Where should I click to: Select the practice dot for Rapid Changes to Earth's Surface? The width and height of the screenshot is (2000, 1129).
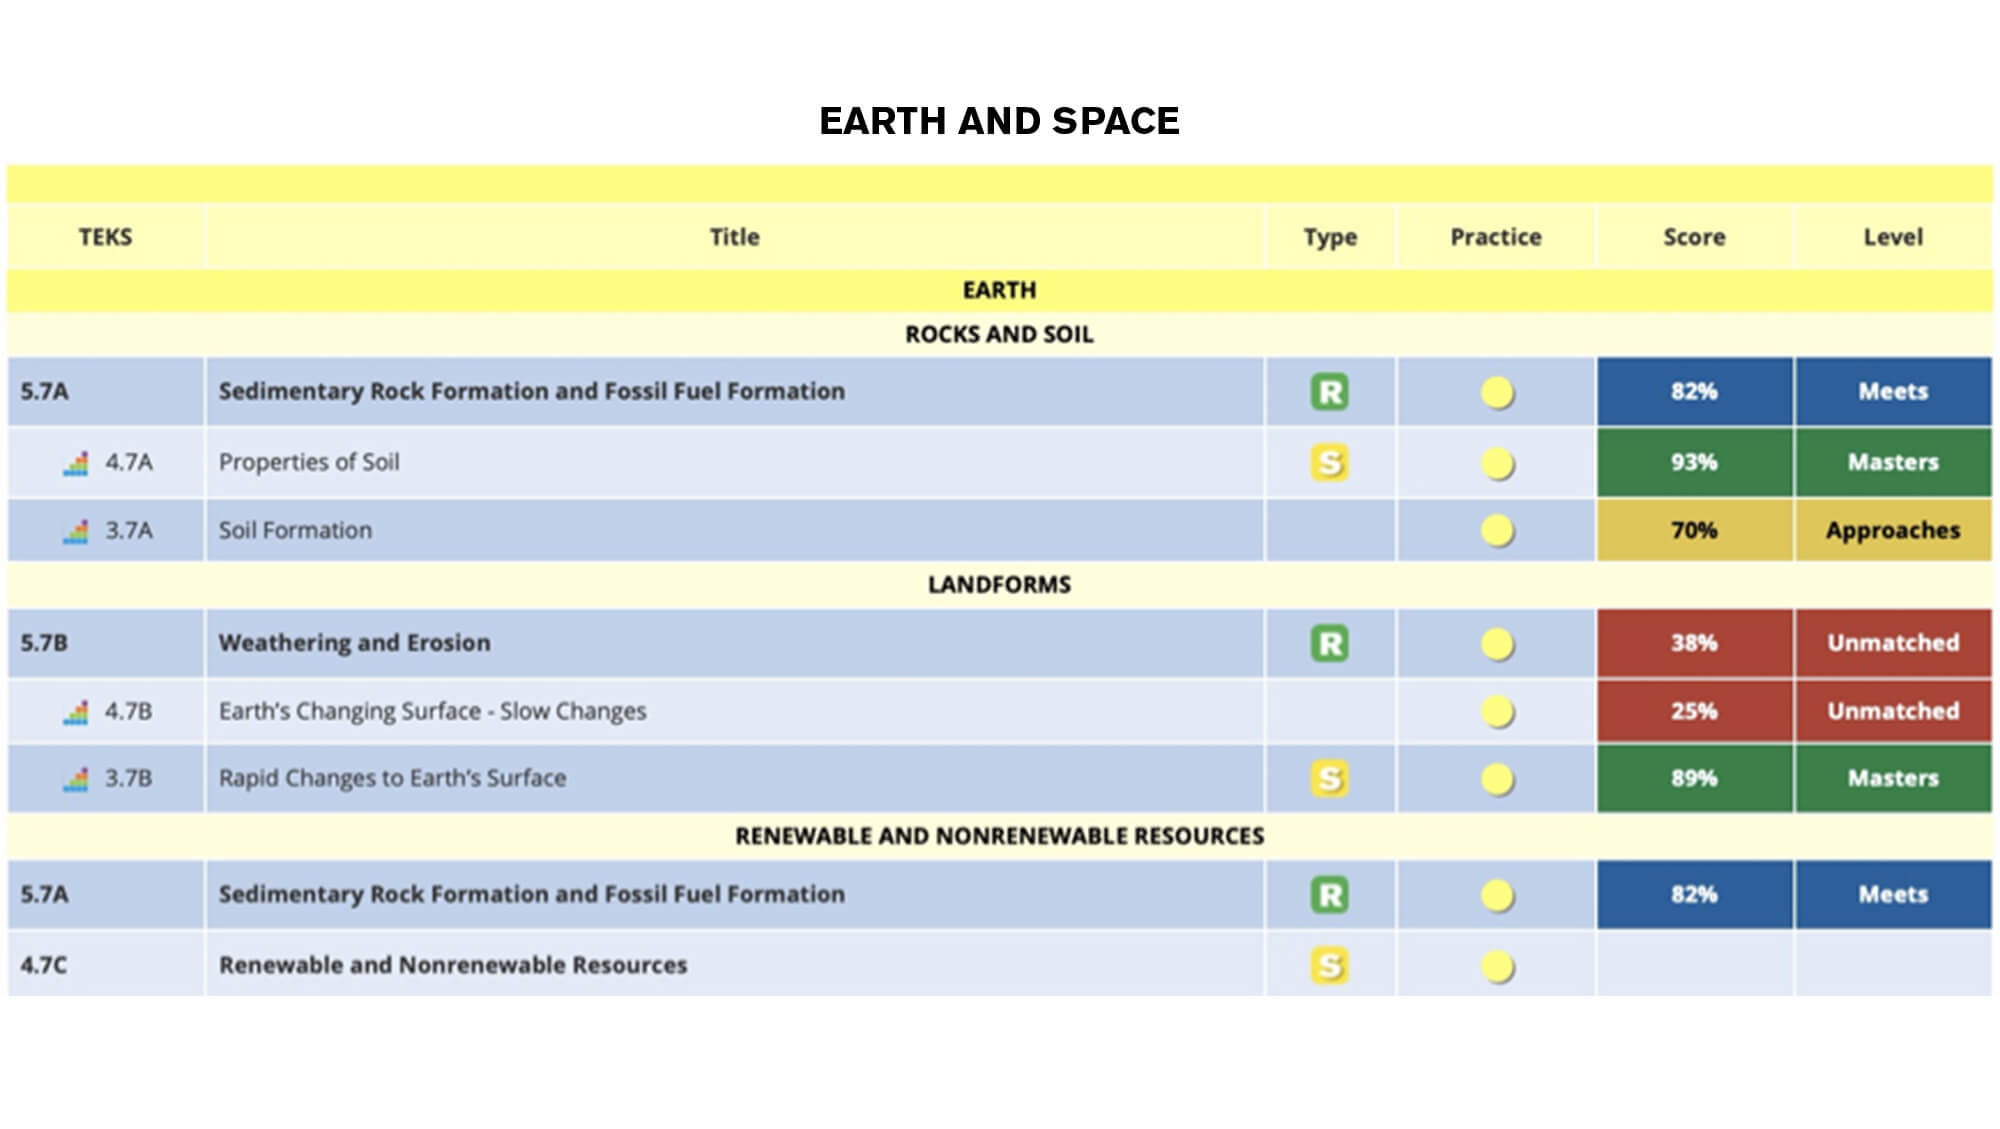coord(1497,780)
